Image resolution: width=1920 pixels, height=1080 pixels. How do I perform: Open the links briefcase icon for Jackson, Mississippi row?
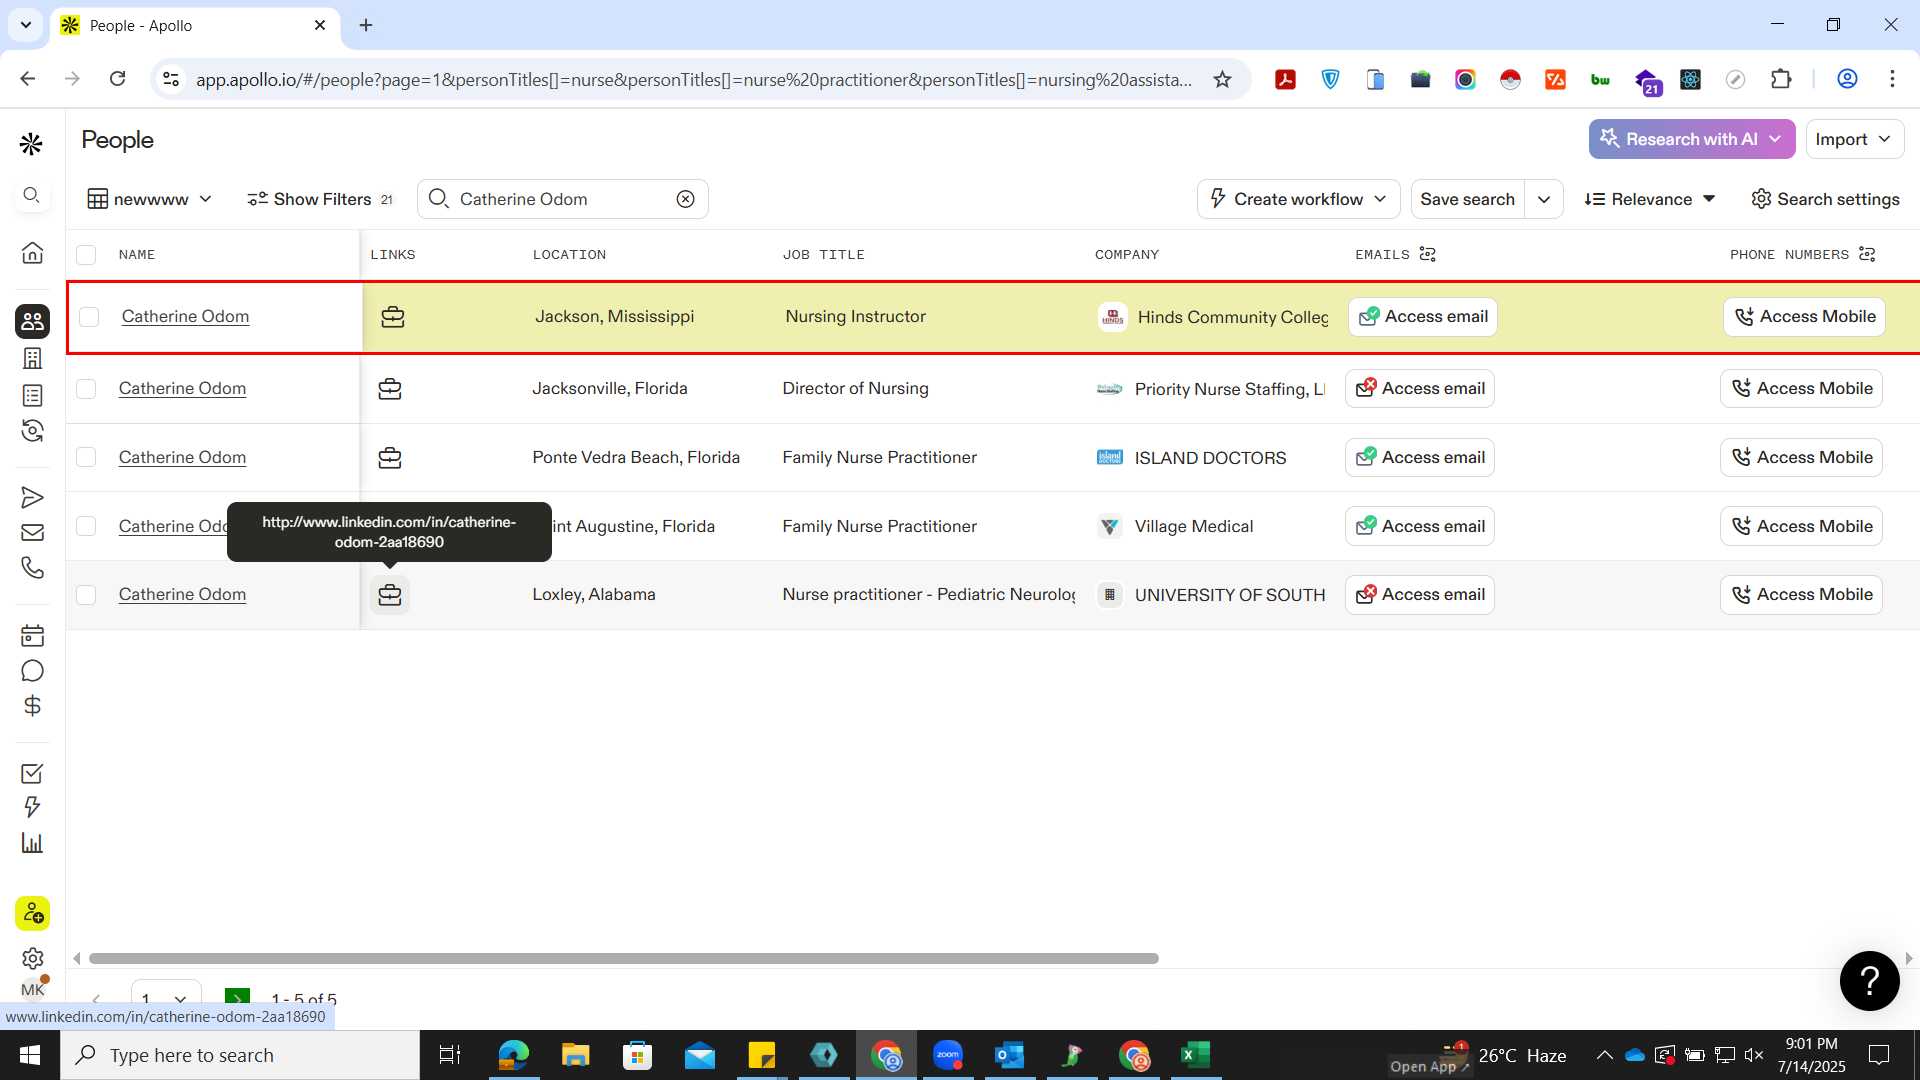click(393, 317)
